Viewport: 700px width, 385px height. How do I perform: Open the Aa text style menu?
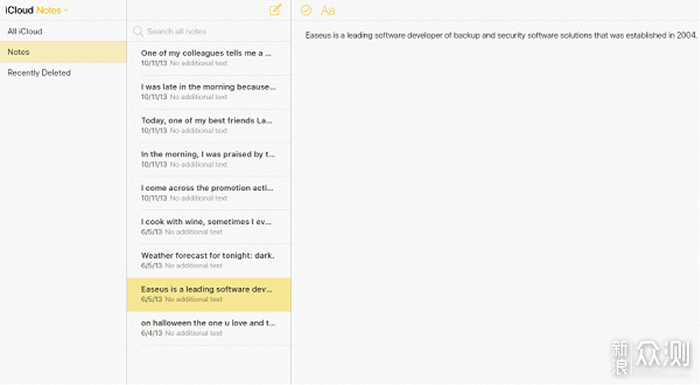pos(328,11)
